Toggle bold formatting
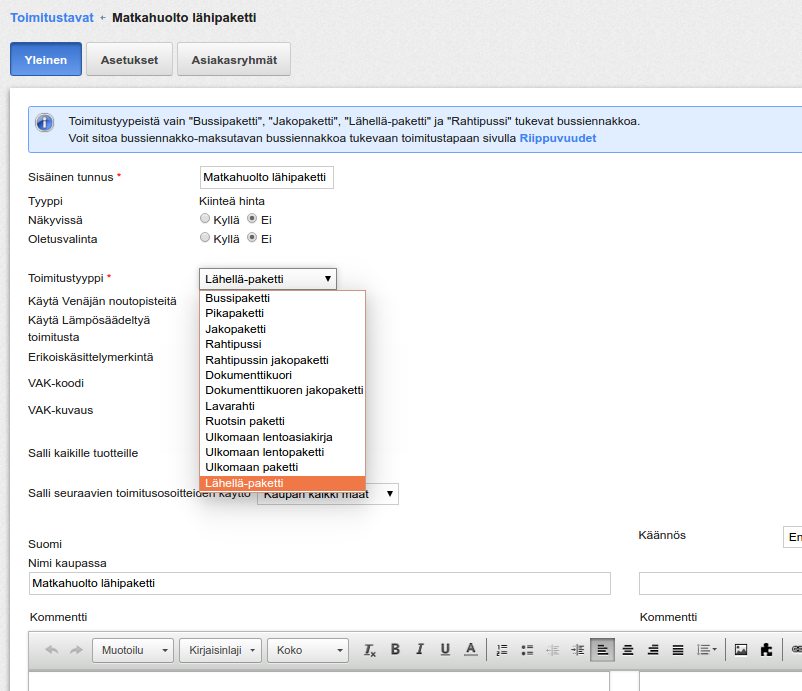Viewport: 802px width, 691px height. [x=395, y=650]
